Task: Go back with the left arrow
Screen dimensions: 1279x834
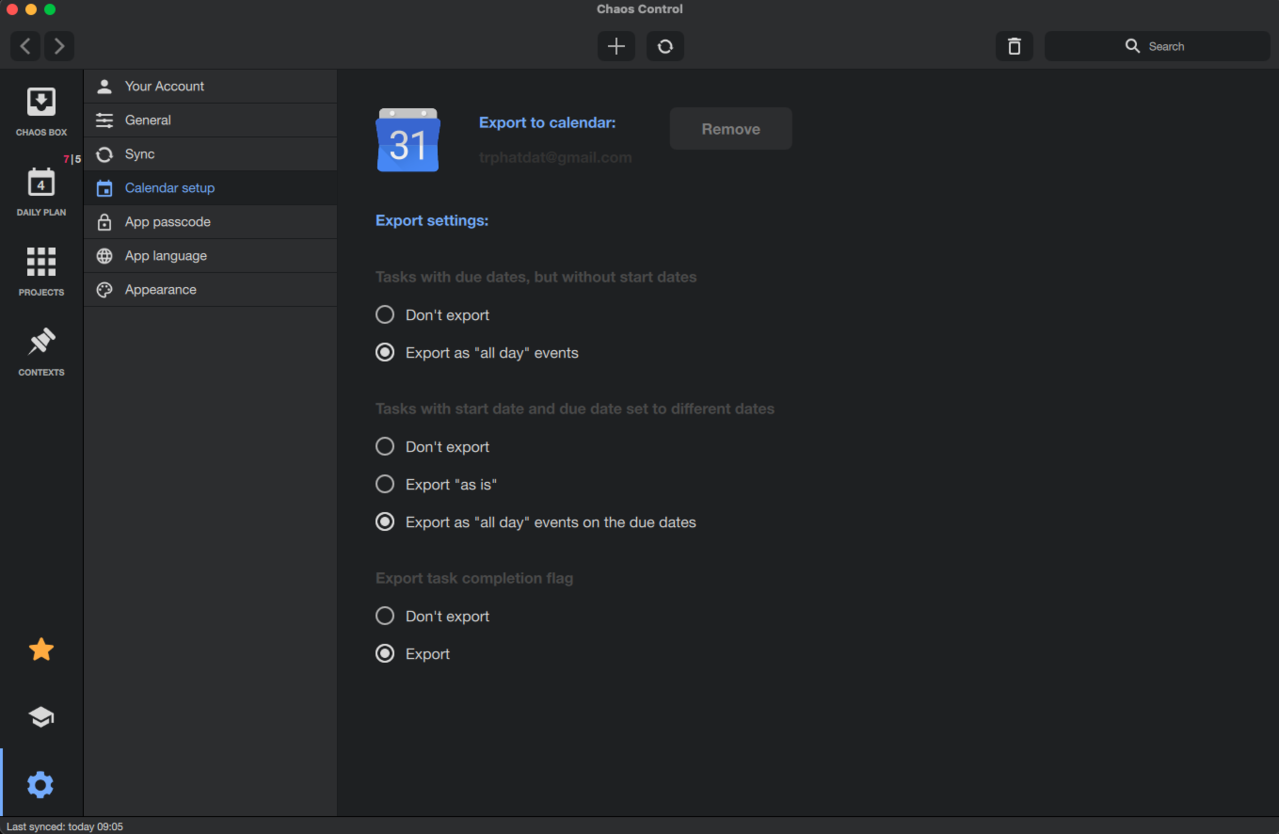Action: pyautogui.click(x=25, y=46)
